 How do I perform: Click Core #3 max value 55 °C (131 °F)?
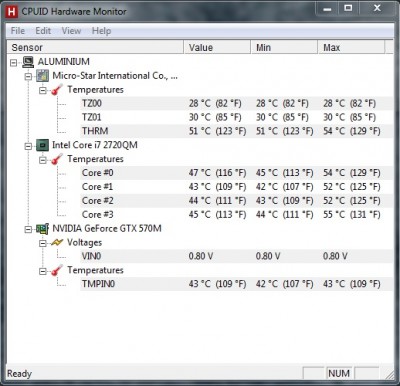(x=352, y=214)
